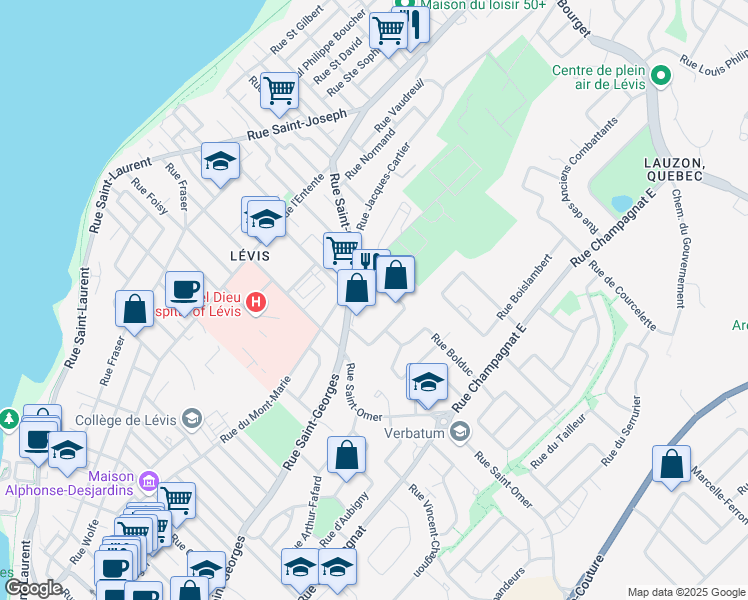This screenshot has width=748, height=600.
Task: Click the Rue d'Aubigny street label
Action: click(x=344, y=520)
